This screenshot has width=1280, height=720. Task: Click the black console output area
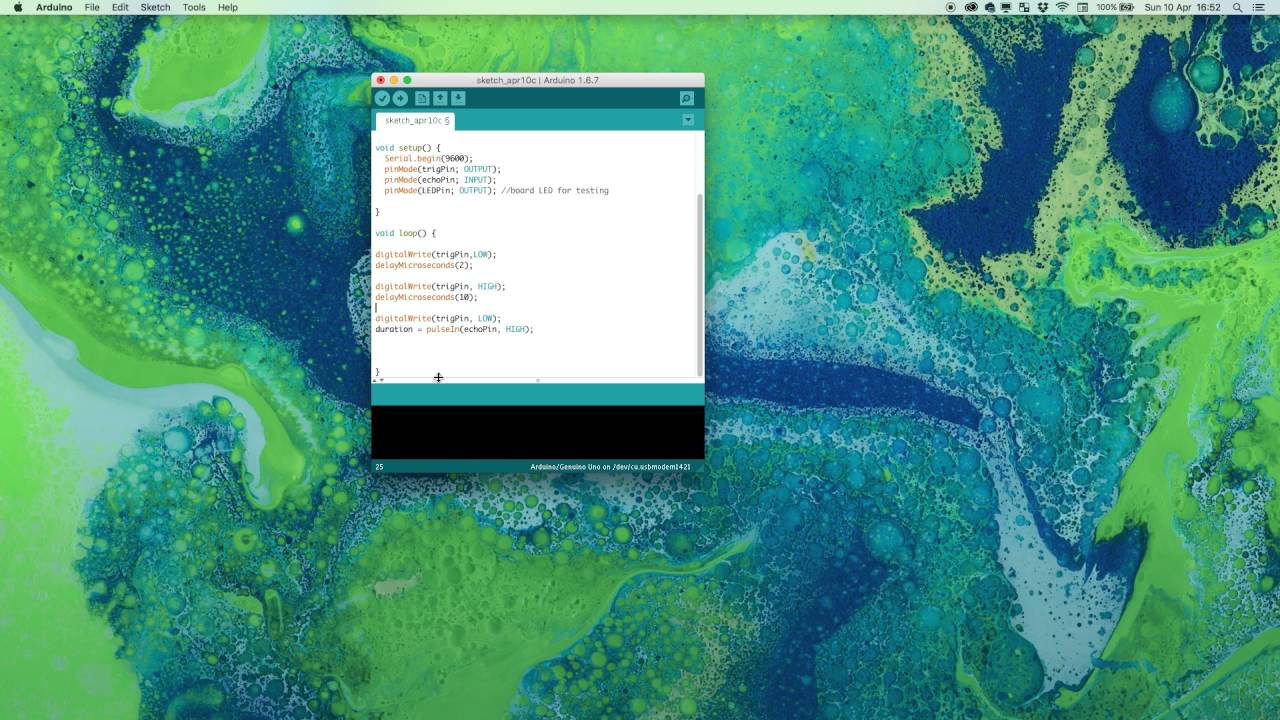[x=538, y=432]
